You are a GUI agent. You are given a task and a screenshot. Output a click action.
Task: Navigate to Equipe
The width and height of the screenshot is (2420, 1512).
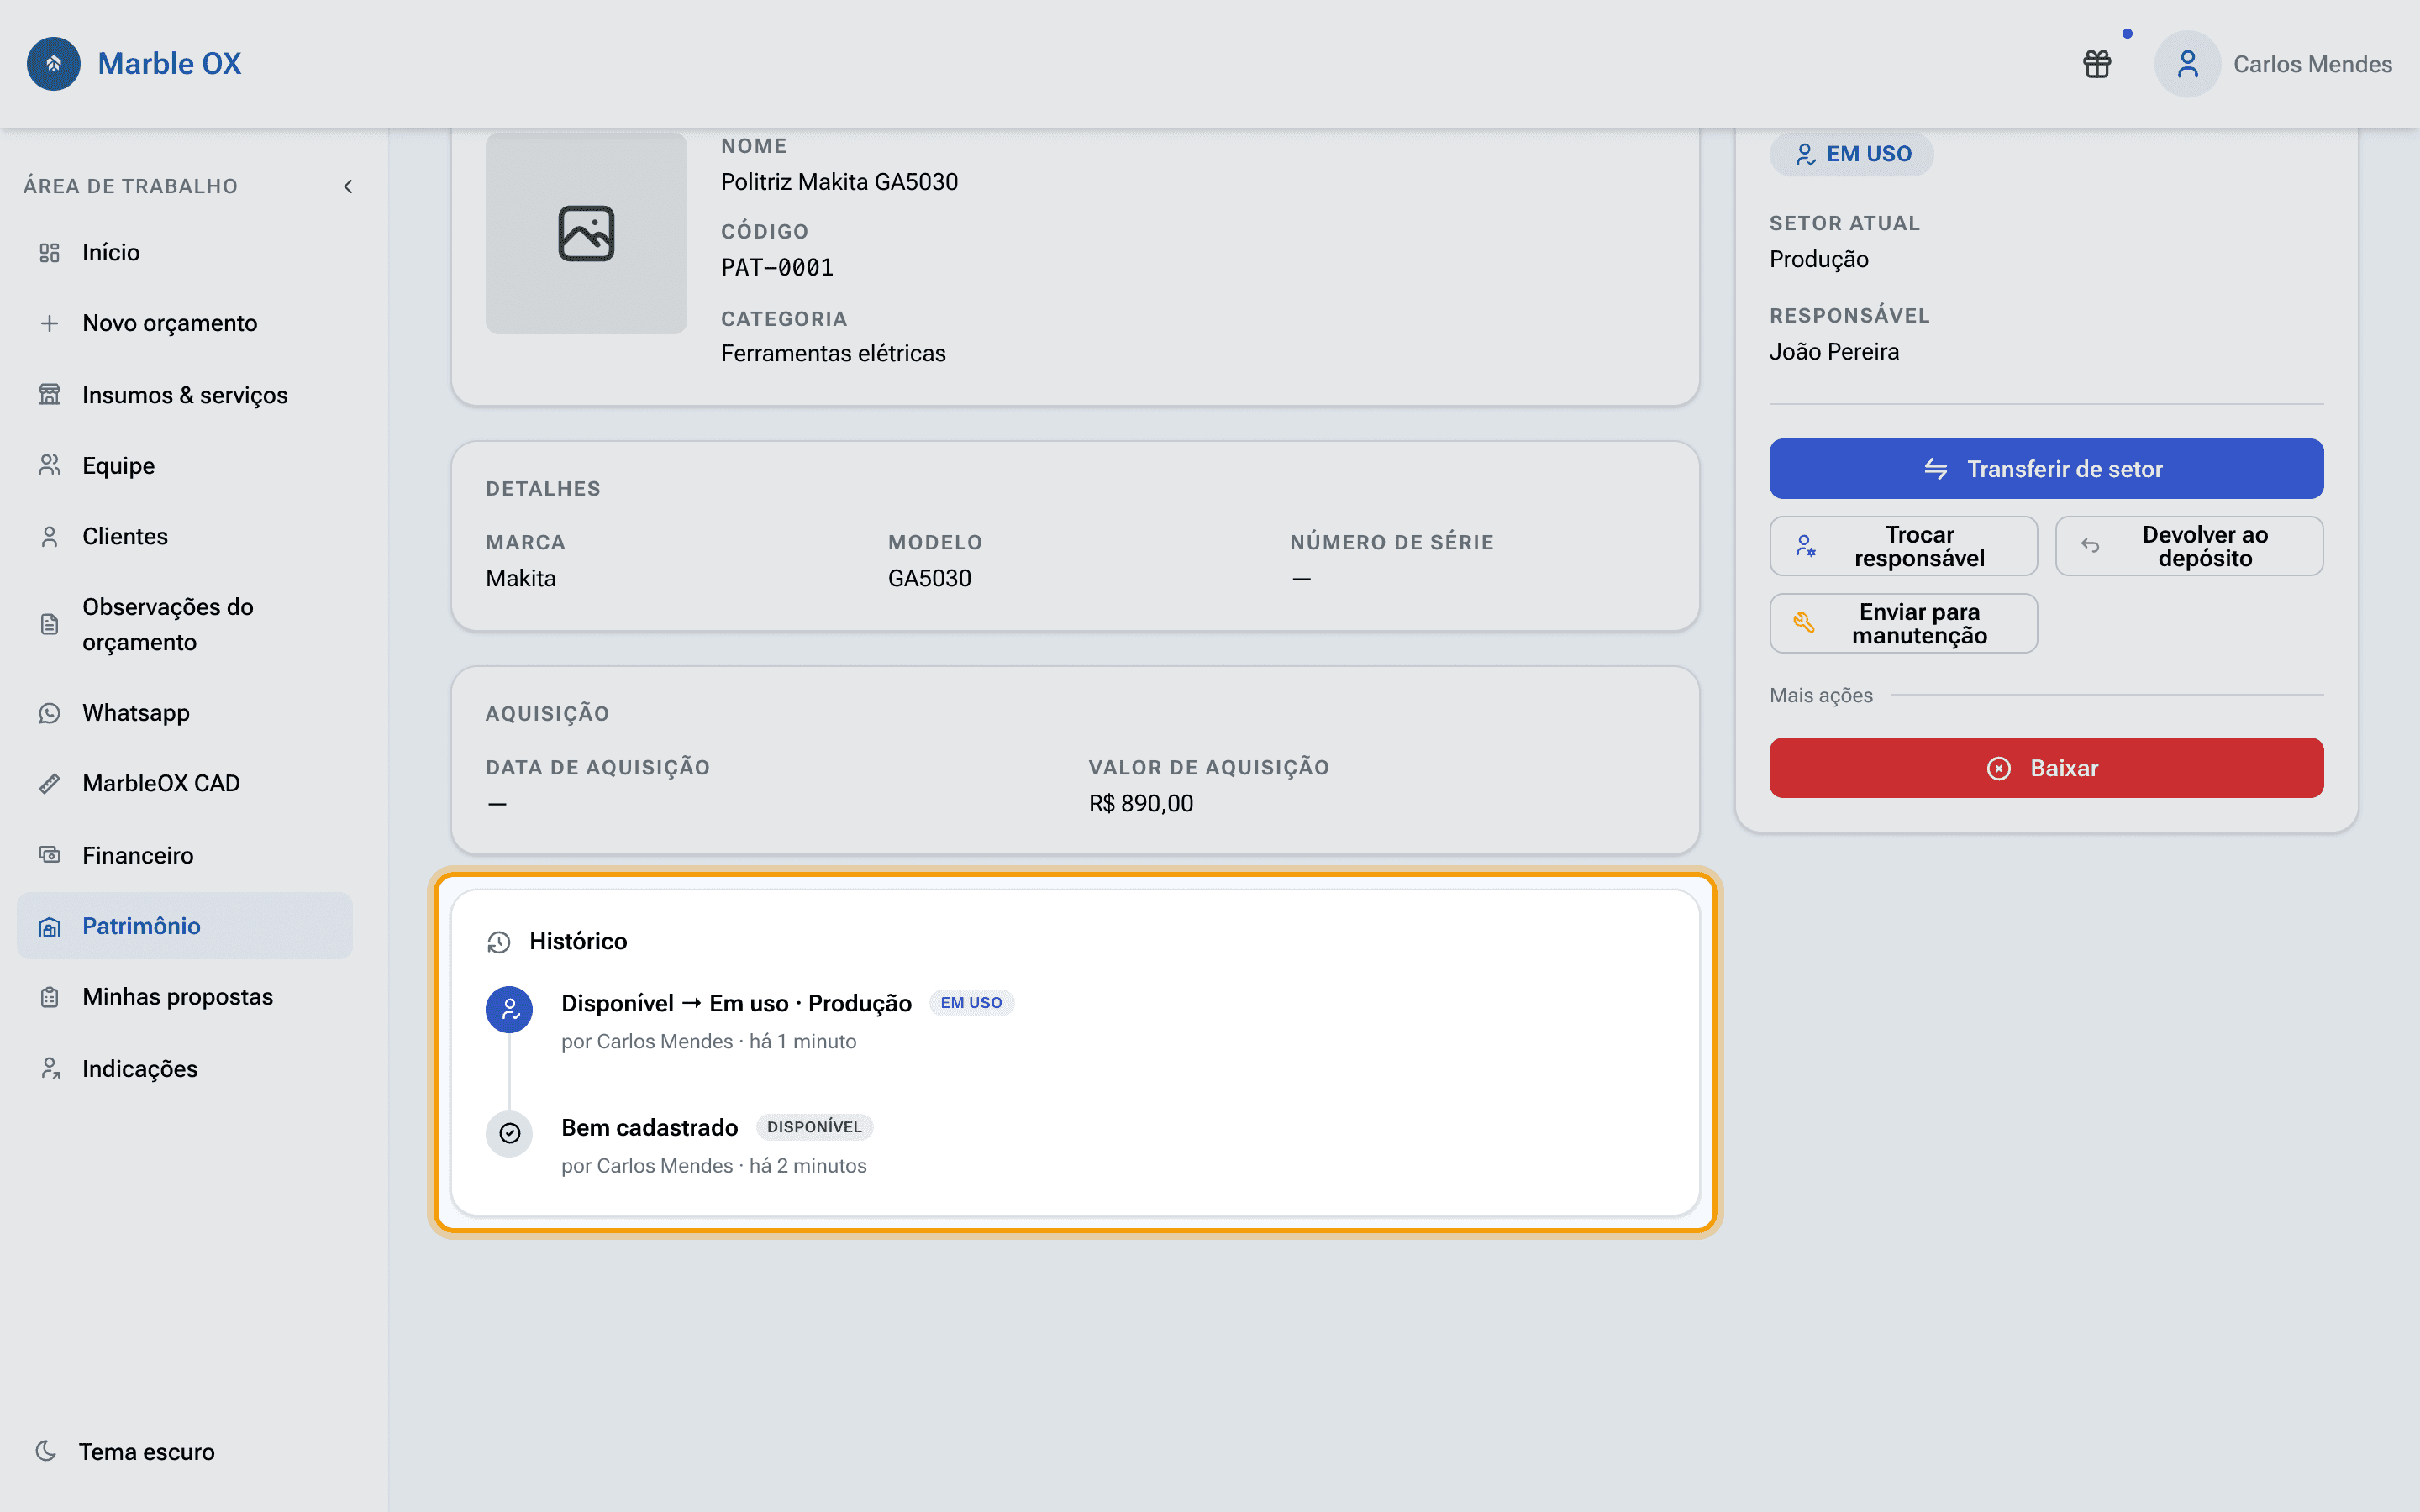coord(185,465)
